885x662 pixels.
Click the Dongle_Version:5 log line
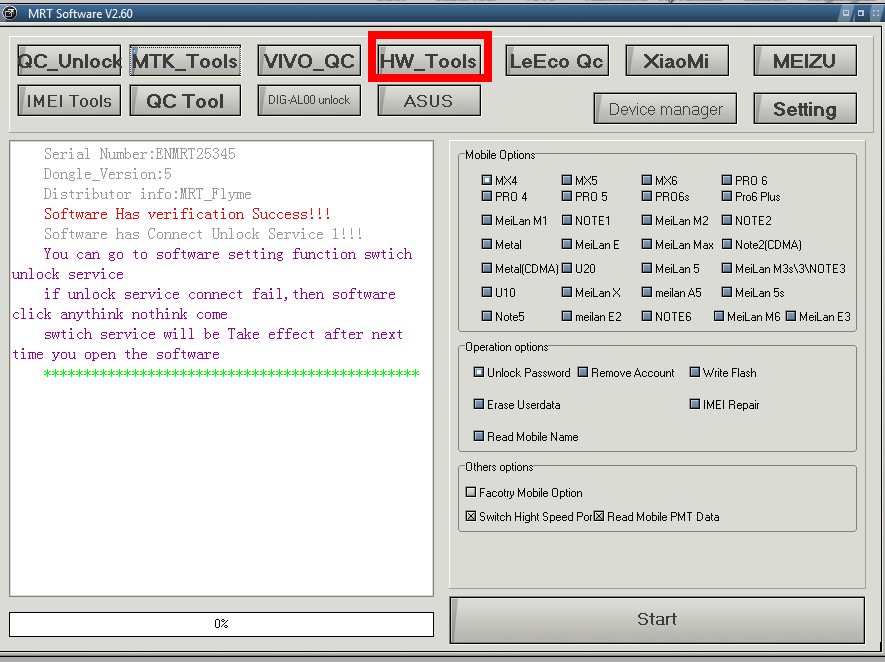[107, 174]
